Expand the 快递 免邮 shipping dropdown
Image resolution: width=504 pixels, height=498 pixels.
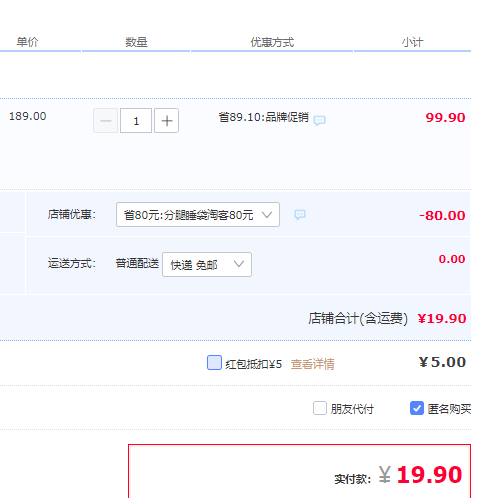pyautogui.click(x=207, y=265)
